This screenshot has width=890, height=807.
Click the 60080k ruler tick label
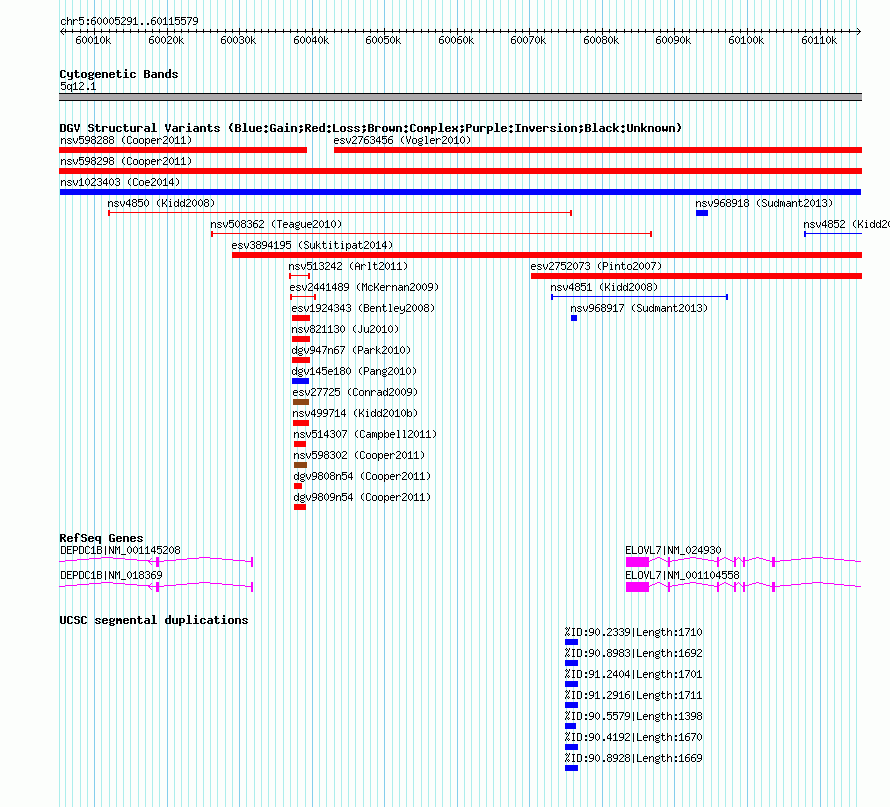point(601,40)
